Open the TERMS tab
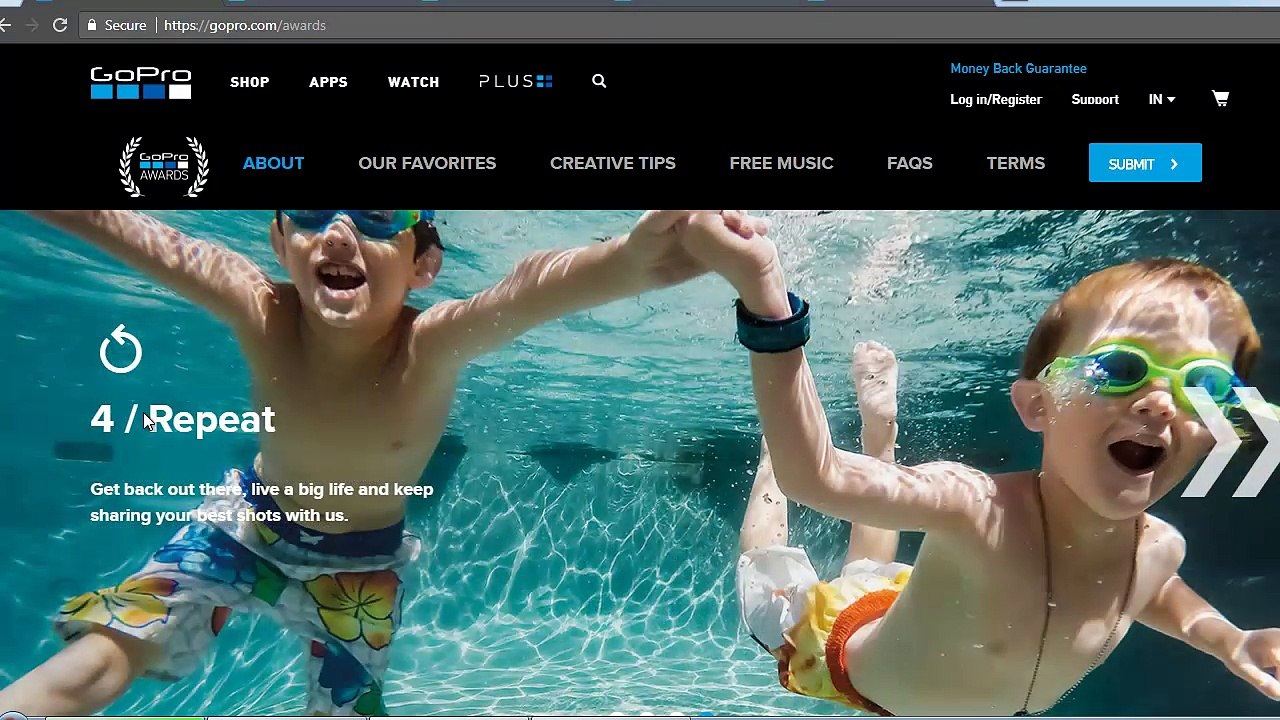This screenshot has width=1280, height=720. pyautogui.click(x=1016, y=163)
